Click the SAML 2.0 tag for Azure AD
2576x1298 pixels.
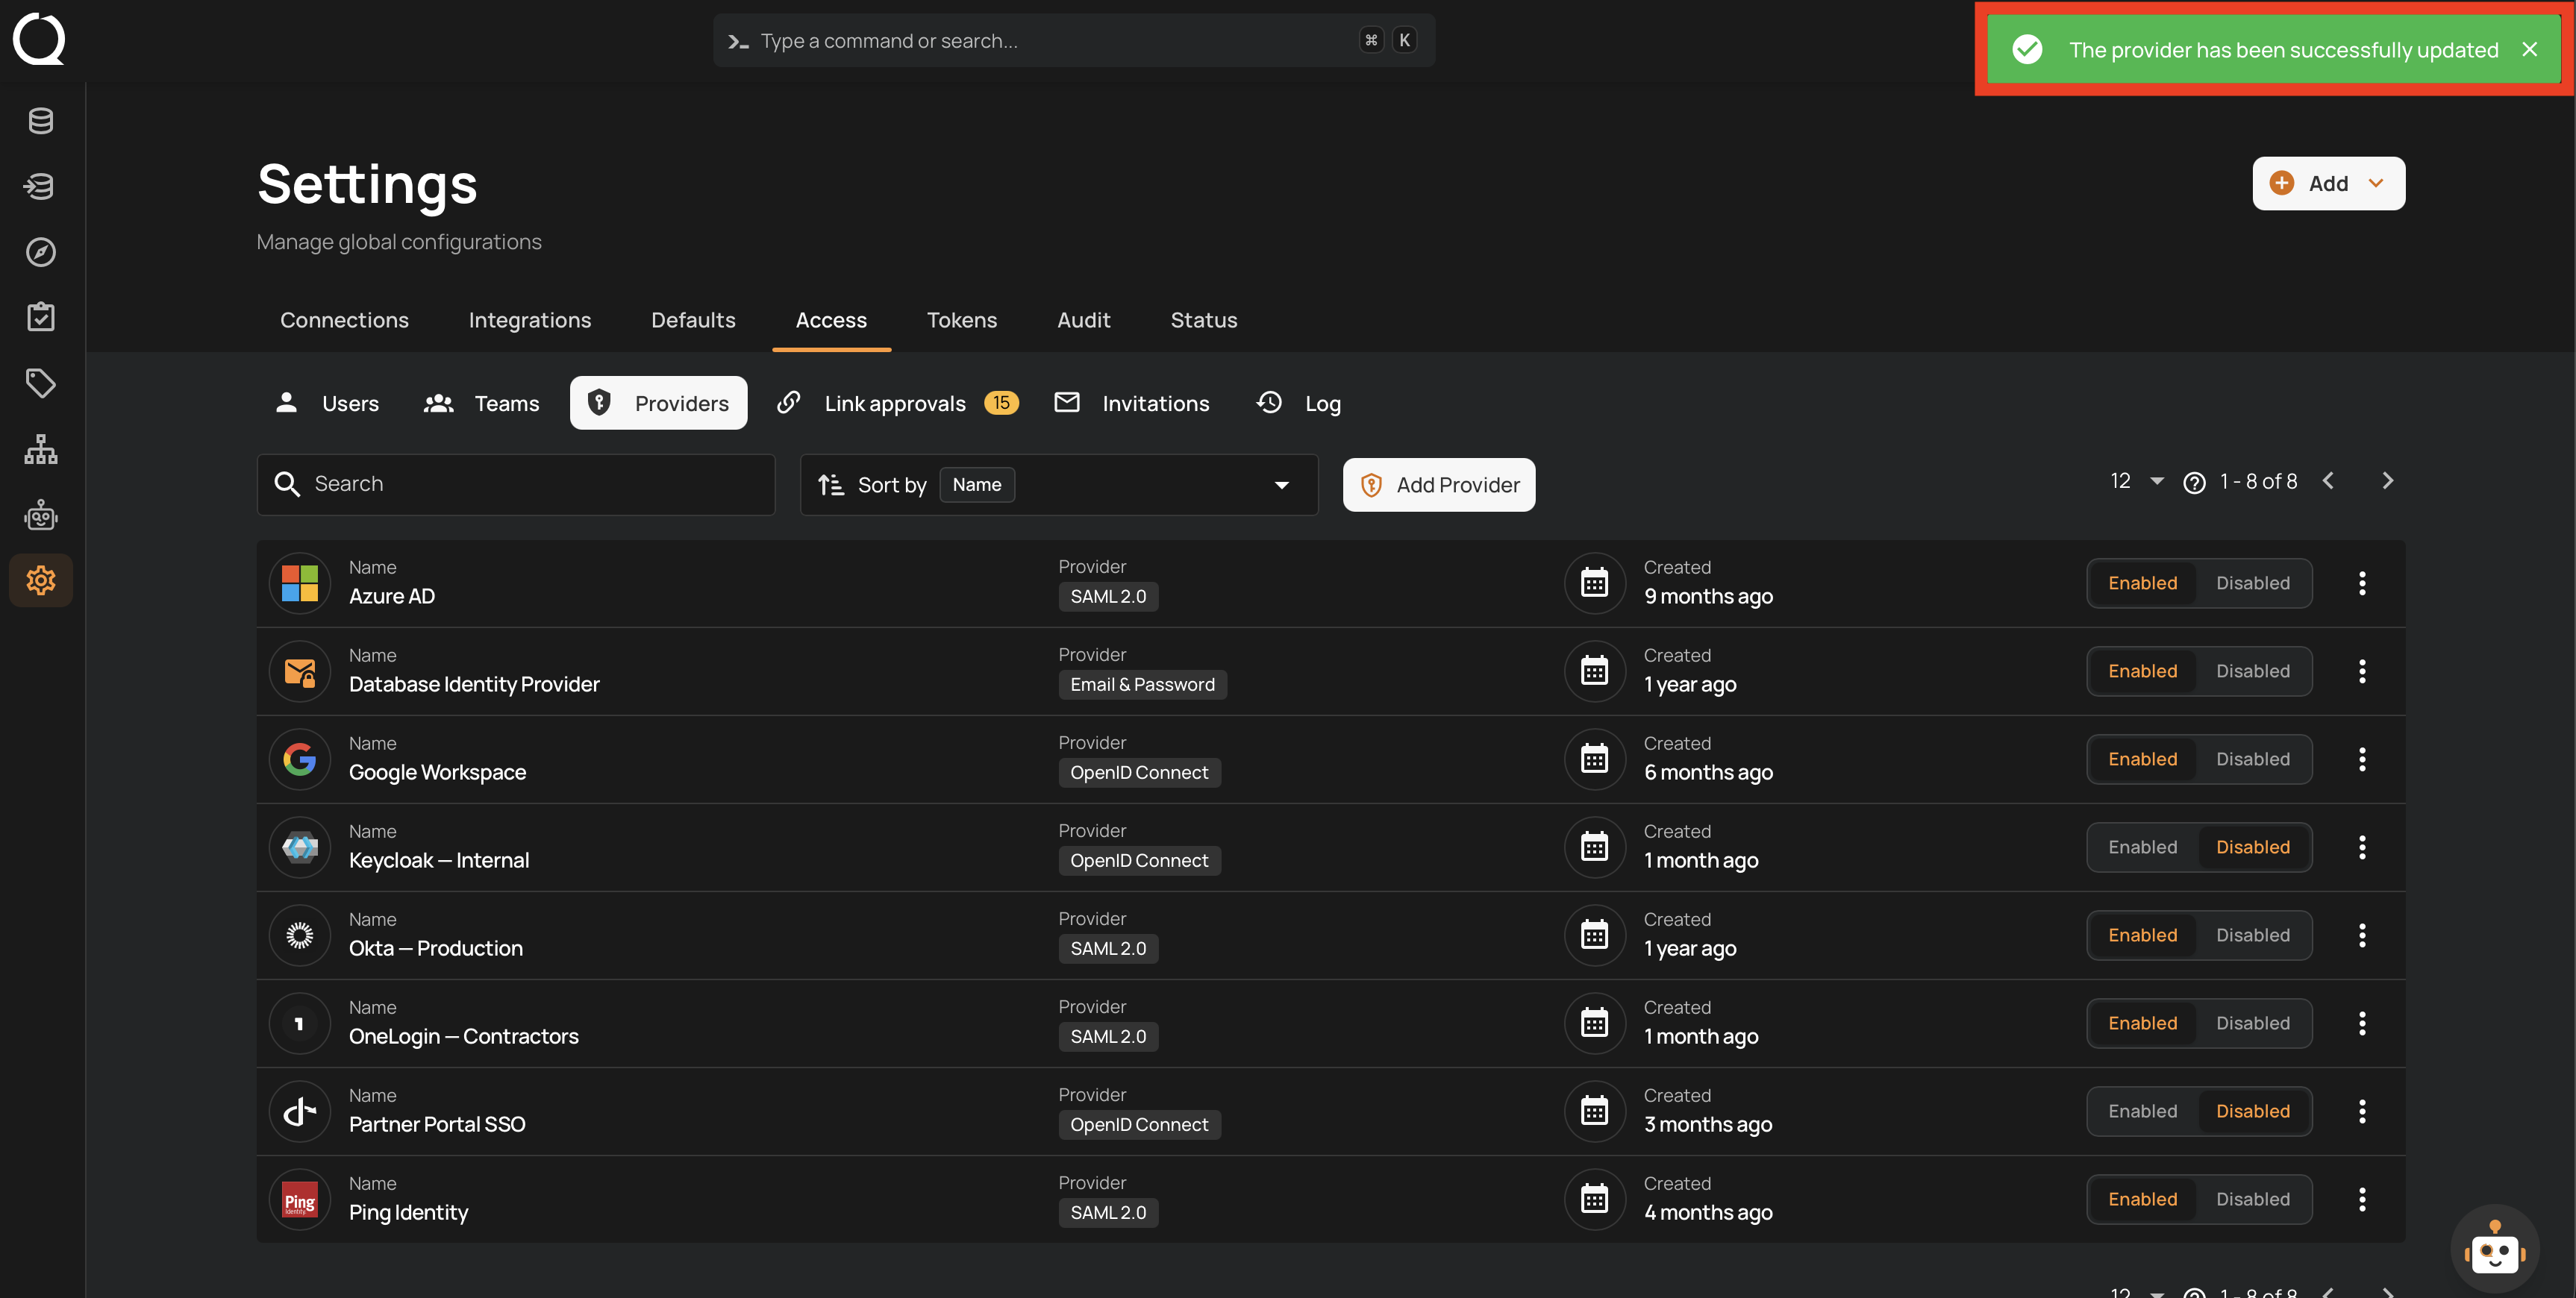coord(1108,597)
